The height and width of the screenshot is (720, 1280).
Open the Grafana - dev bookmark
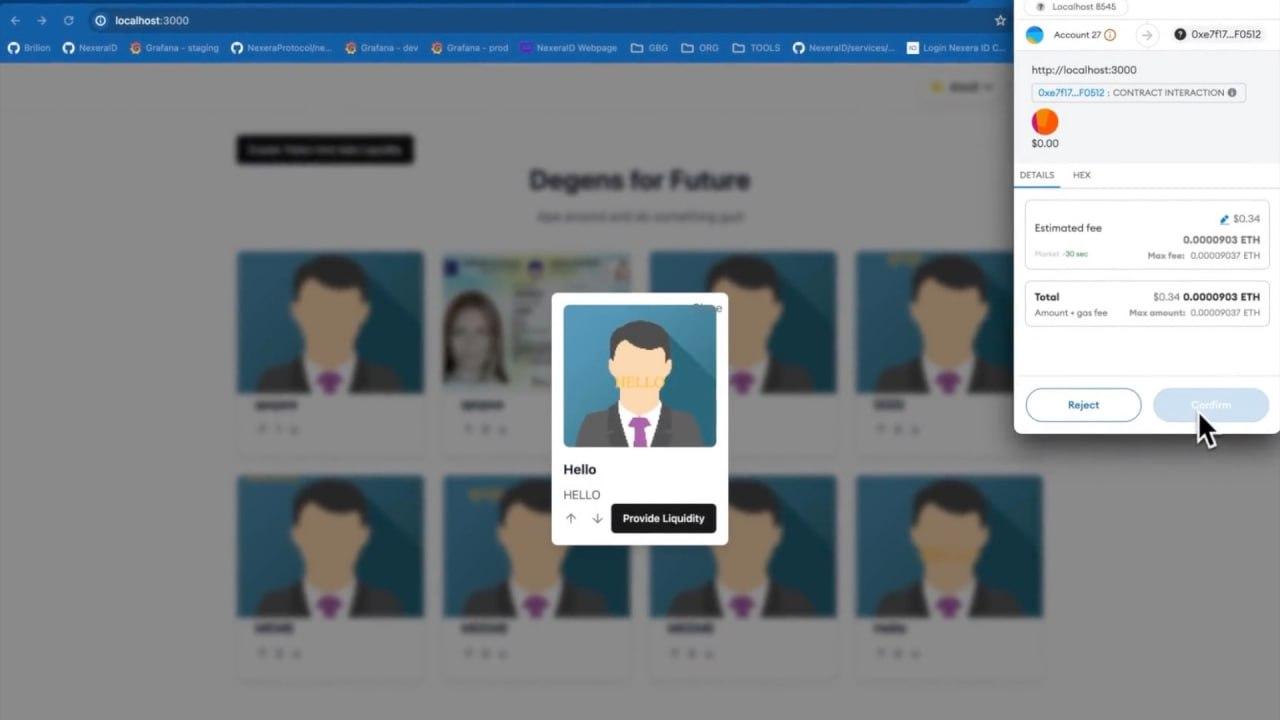point(381,47)
